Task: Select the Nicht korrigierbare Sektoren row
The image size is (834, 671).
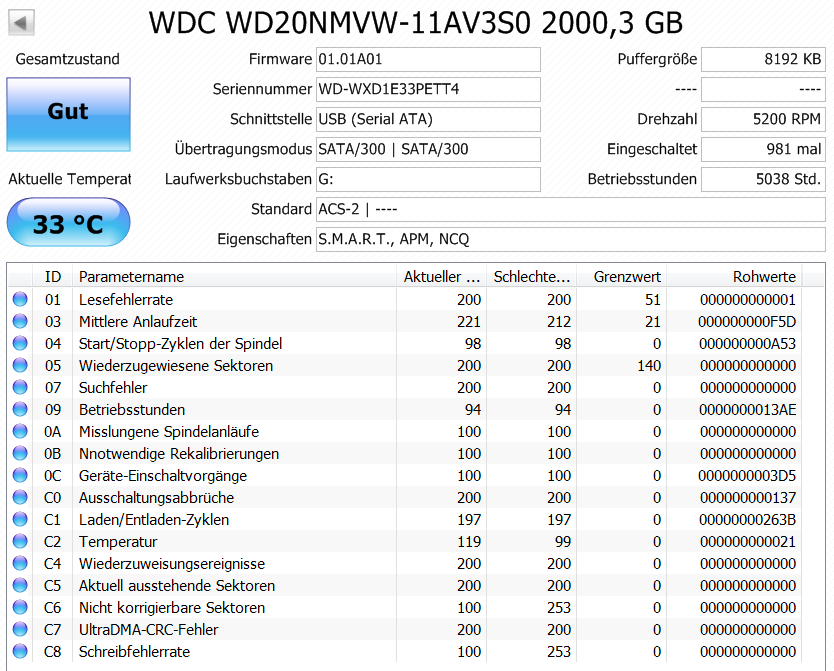Action: [406, 607]
